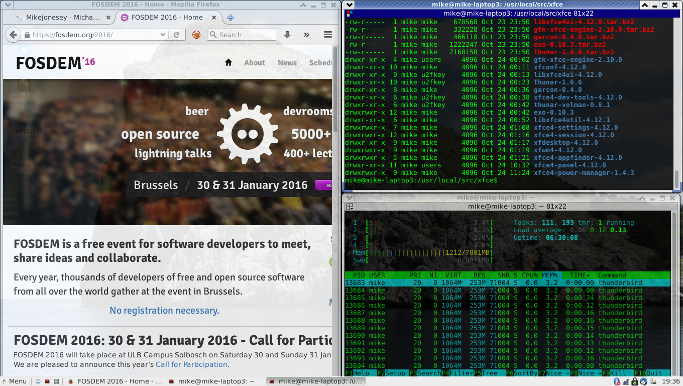Click in the Firefox search field
The height and width of the screenshot is (386, 683).
[242, 34]
